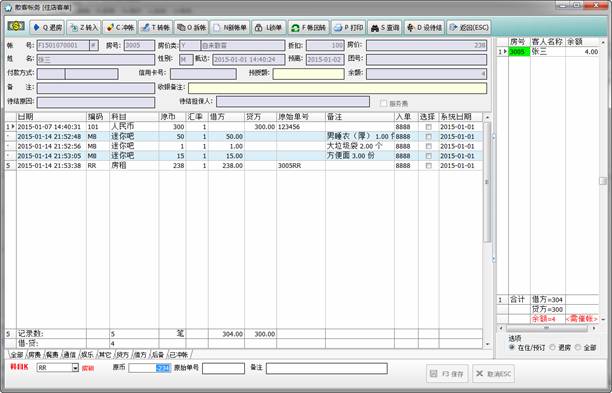612x393 pixels.
Task: Click the 收银备注 input field
Action: click(x=337, y=88)
